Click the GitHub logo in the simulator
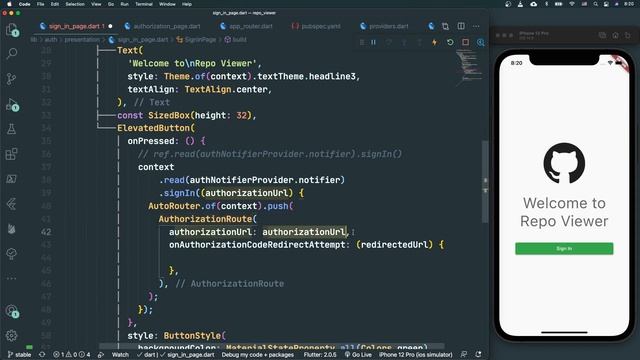 tap(564, 163)
